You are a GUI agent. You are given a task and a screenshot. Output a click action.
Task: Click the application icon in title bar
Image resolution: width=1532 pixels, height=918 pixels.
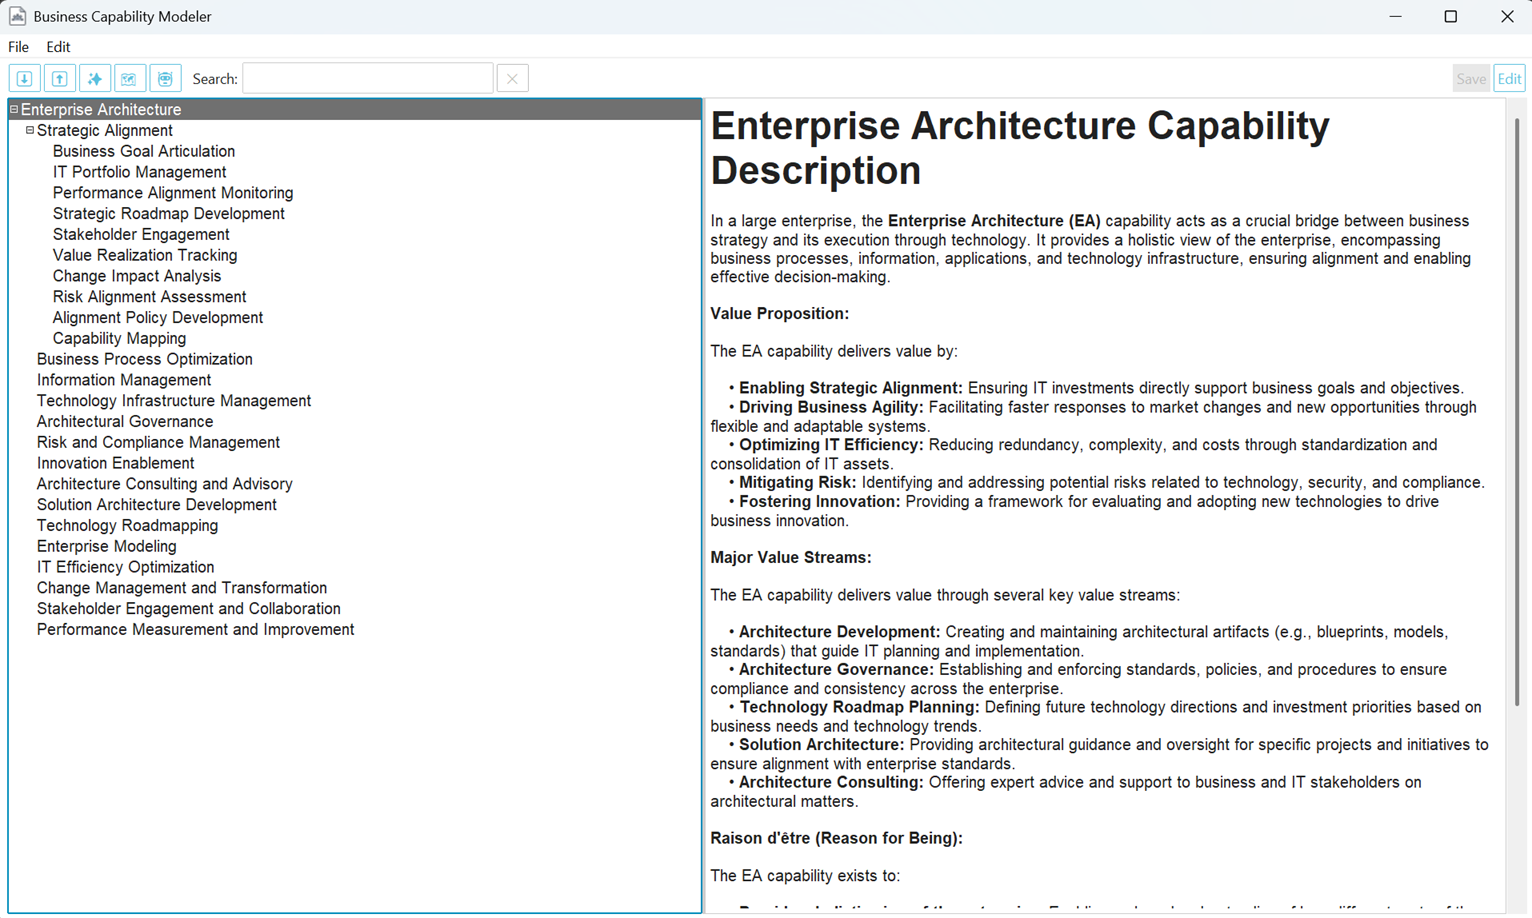(17, 16)
